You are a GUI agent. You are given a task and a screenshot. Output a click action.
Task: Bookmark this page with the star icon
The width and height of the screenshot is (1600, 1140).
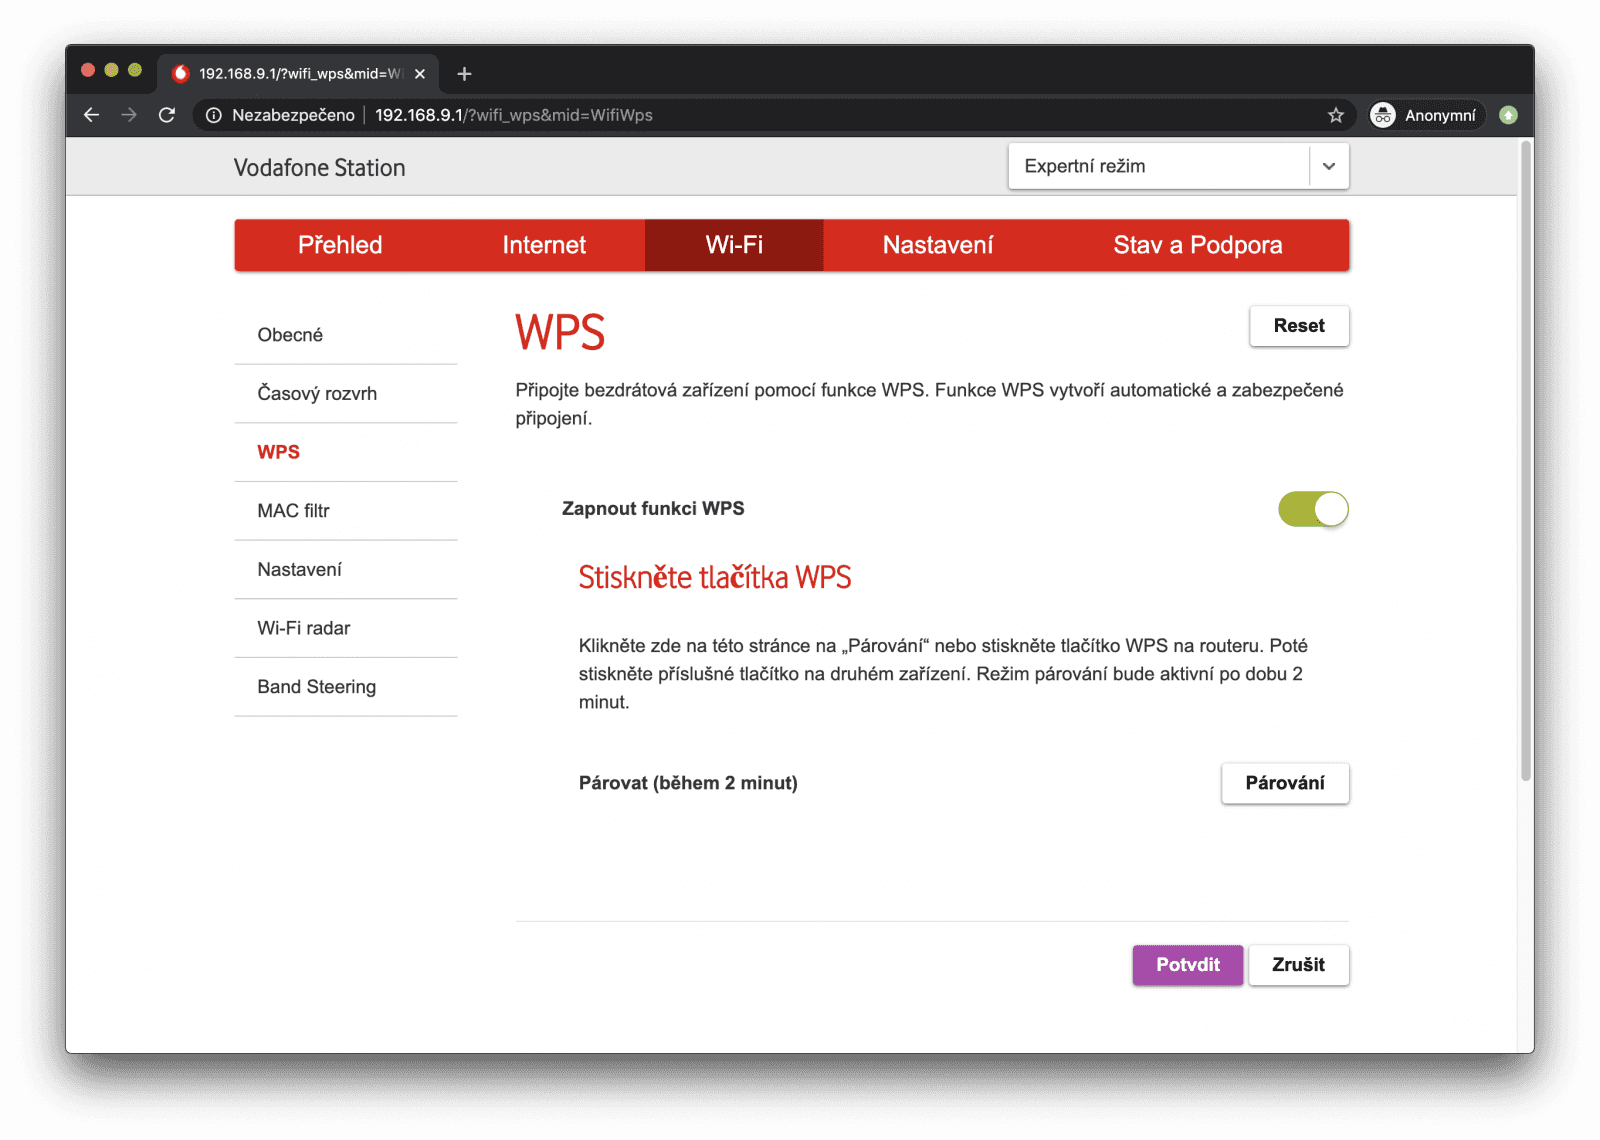point(1335,115)
